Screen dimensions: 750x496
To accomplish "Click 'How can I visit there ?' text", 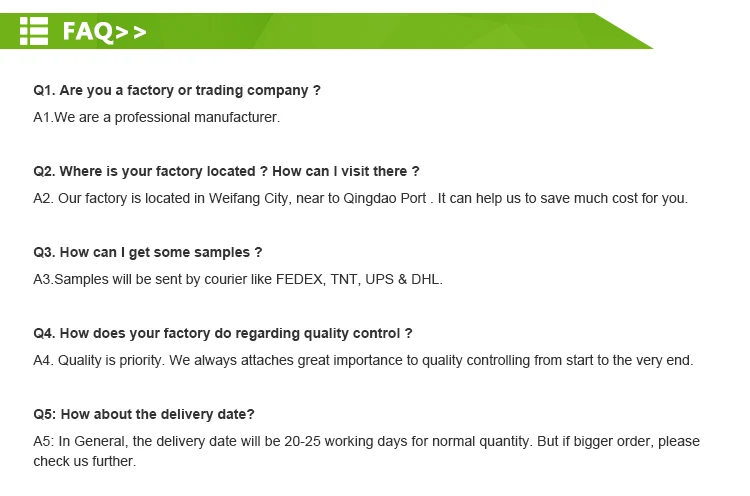I will point(346,171).
